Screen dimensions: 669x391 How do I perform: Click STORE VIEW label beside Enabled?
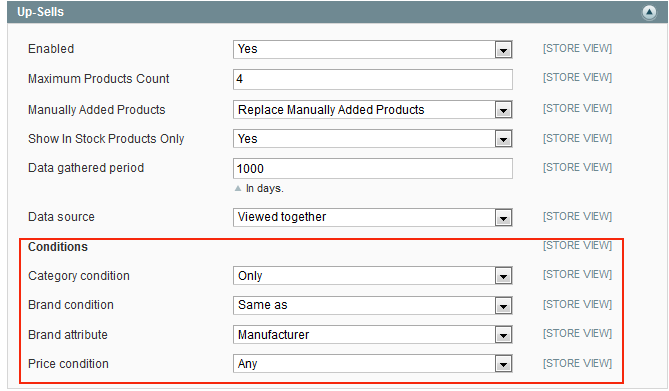(577, 48)
